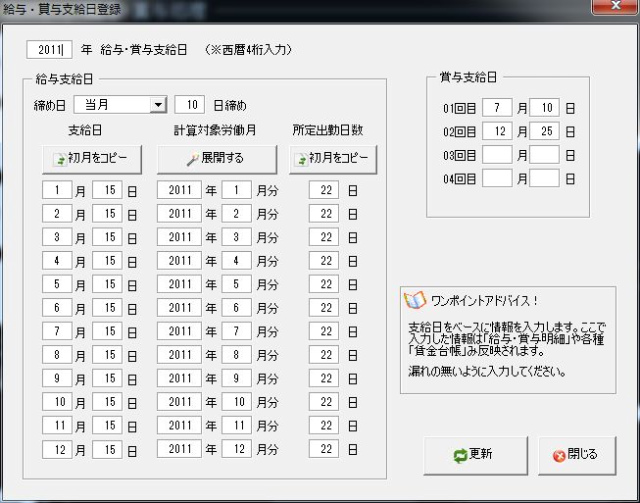The image size is (640, 503).
Task: Click the copy icon on 所定出勤日数 初月をコピー button
Action: click(301, 160)
